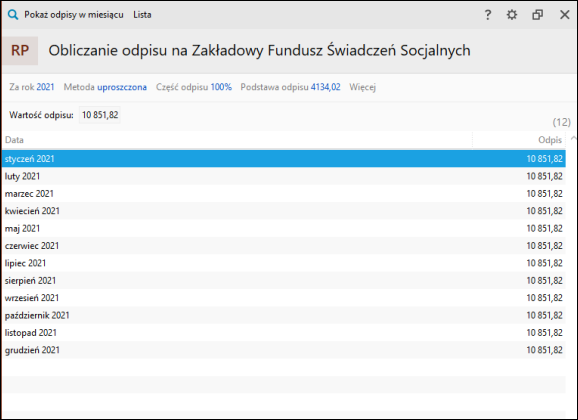
Task: Click scrollbar up arrow beside header
Action: [x=573, y=138]
